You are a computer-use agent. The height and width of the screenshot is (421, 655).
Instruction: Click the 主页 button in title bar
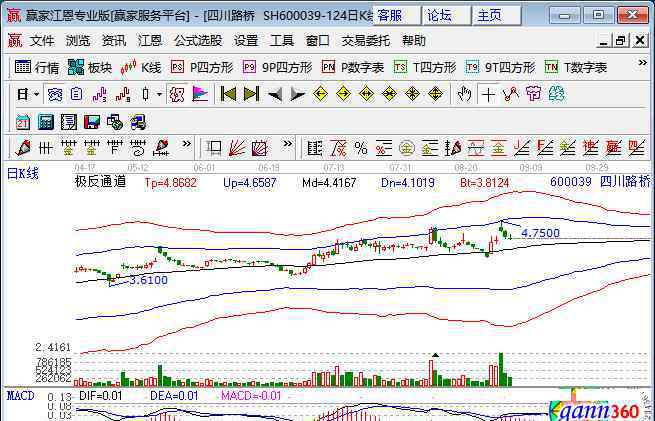pos(497,15)
